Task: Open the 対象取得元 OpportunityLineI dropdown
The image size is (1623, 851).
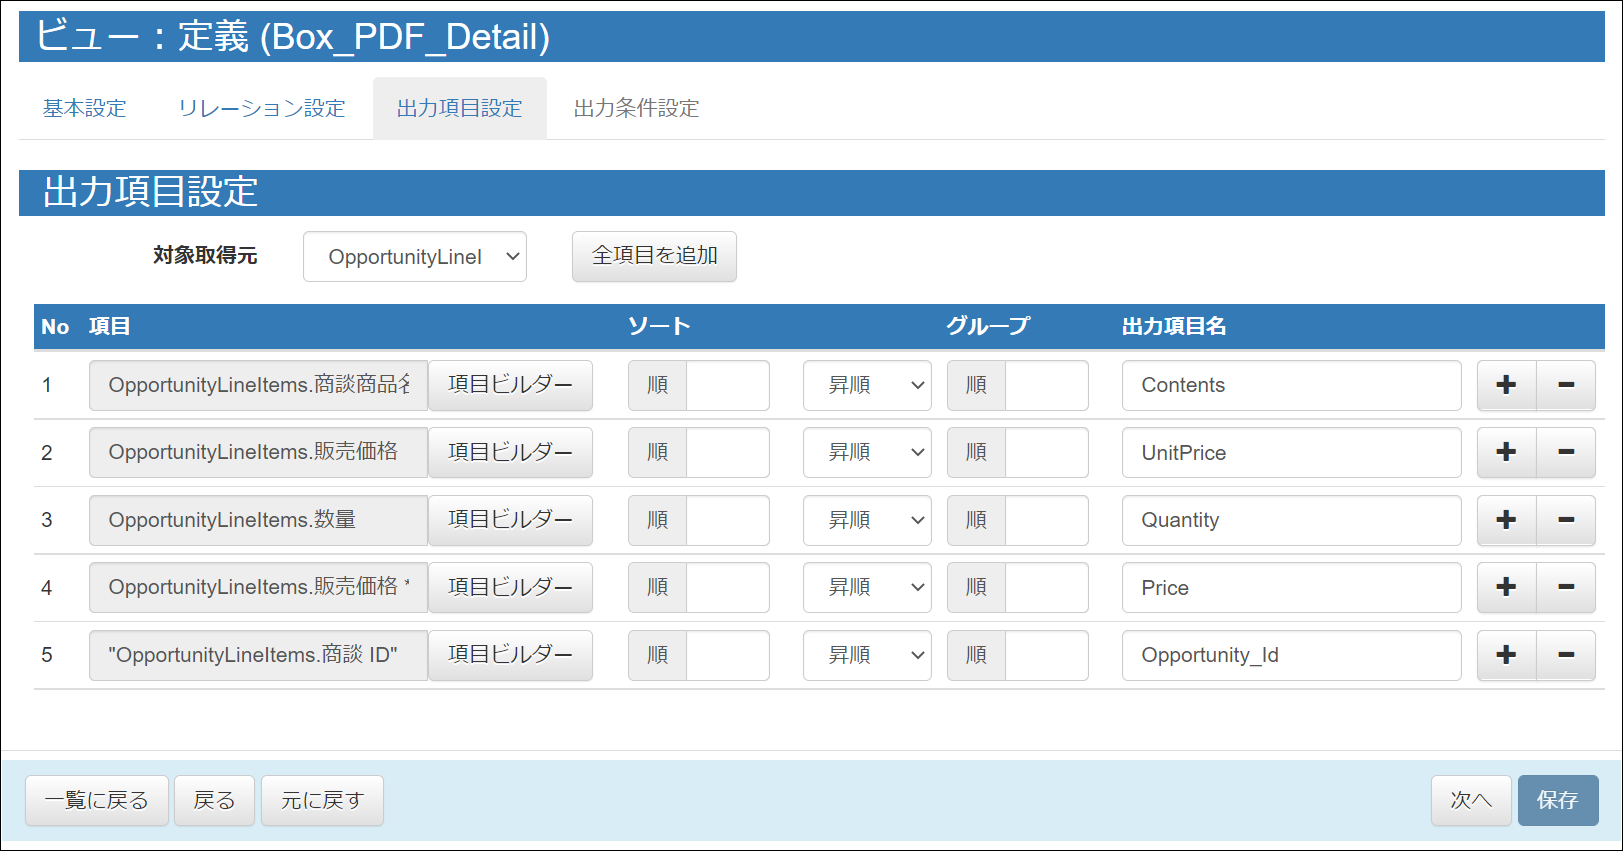Action: pyautogui.click(x=414, y=257)
